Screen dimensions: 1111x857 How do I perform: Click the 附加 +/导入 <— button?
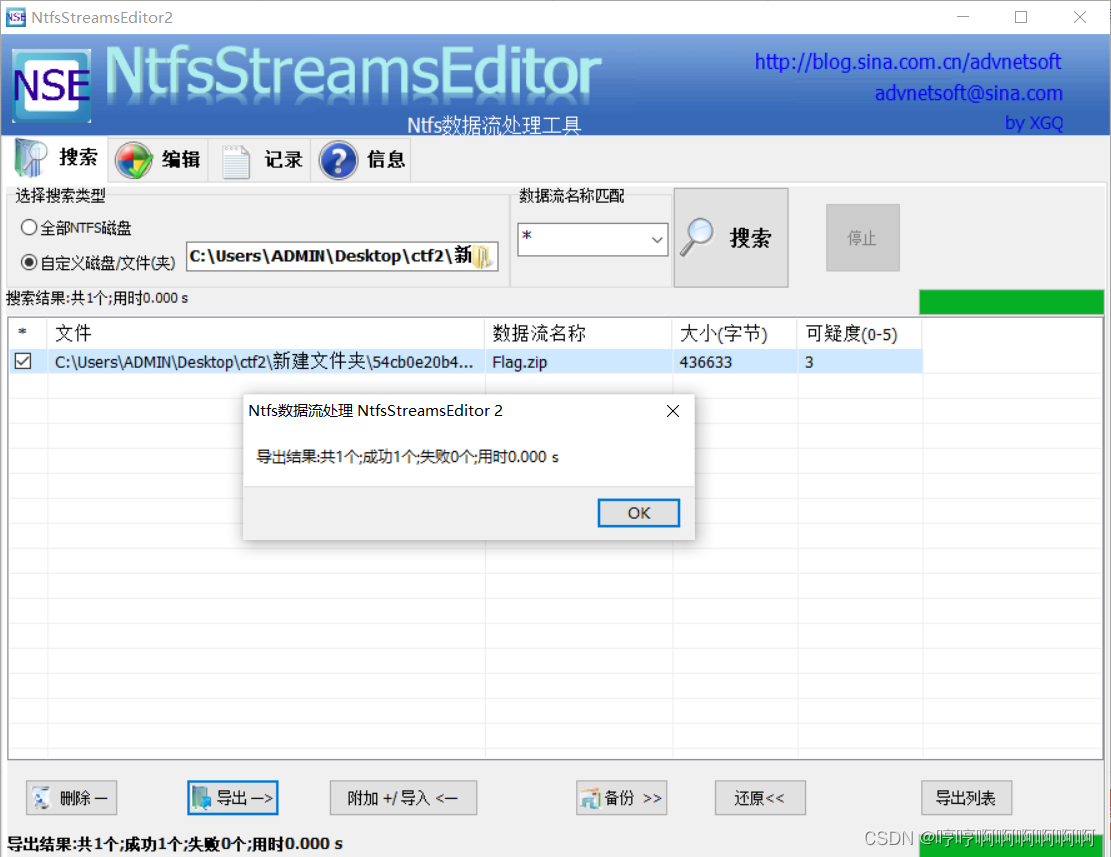pyautogui.click(x=403, y=798)
